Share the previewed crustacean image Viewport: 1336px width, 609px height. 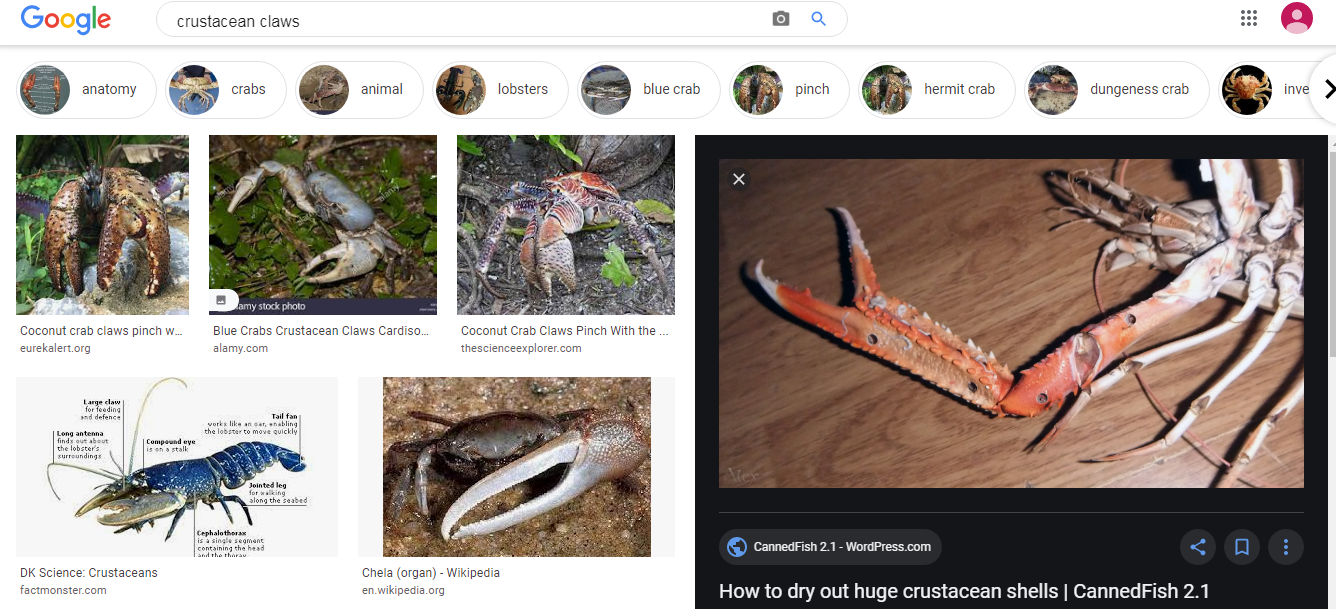pos(1198,547)
